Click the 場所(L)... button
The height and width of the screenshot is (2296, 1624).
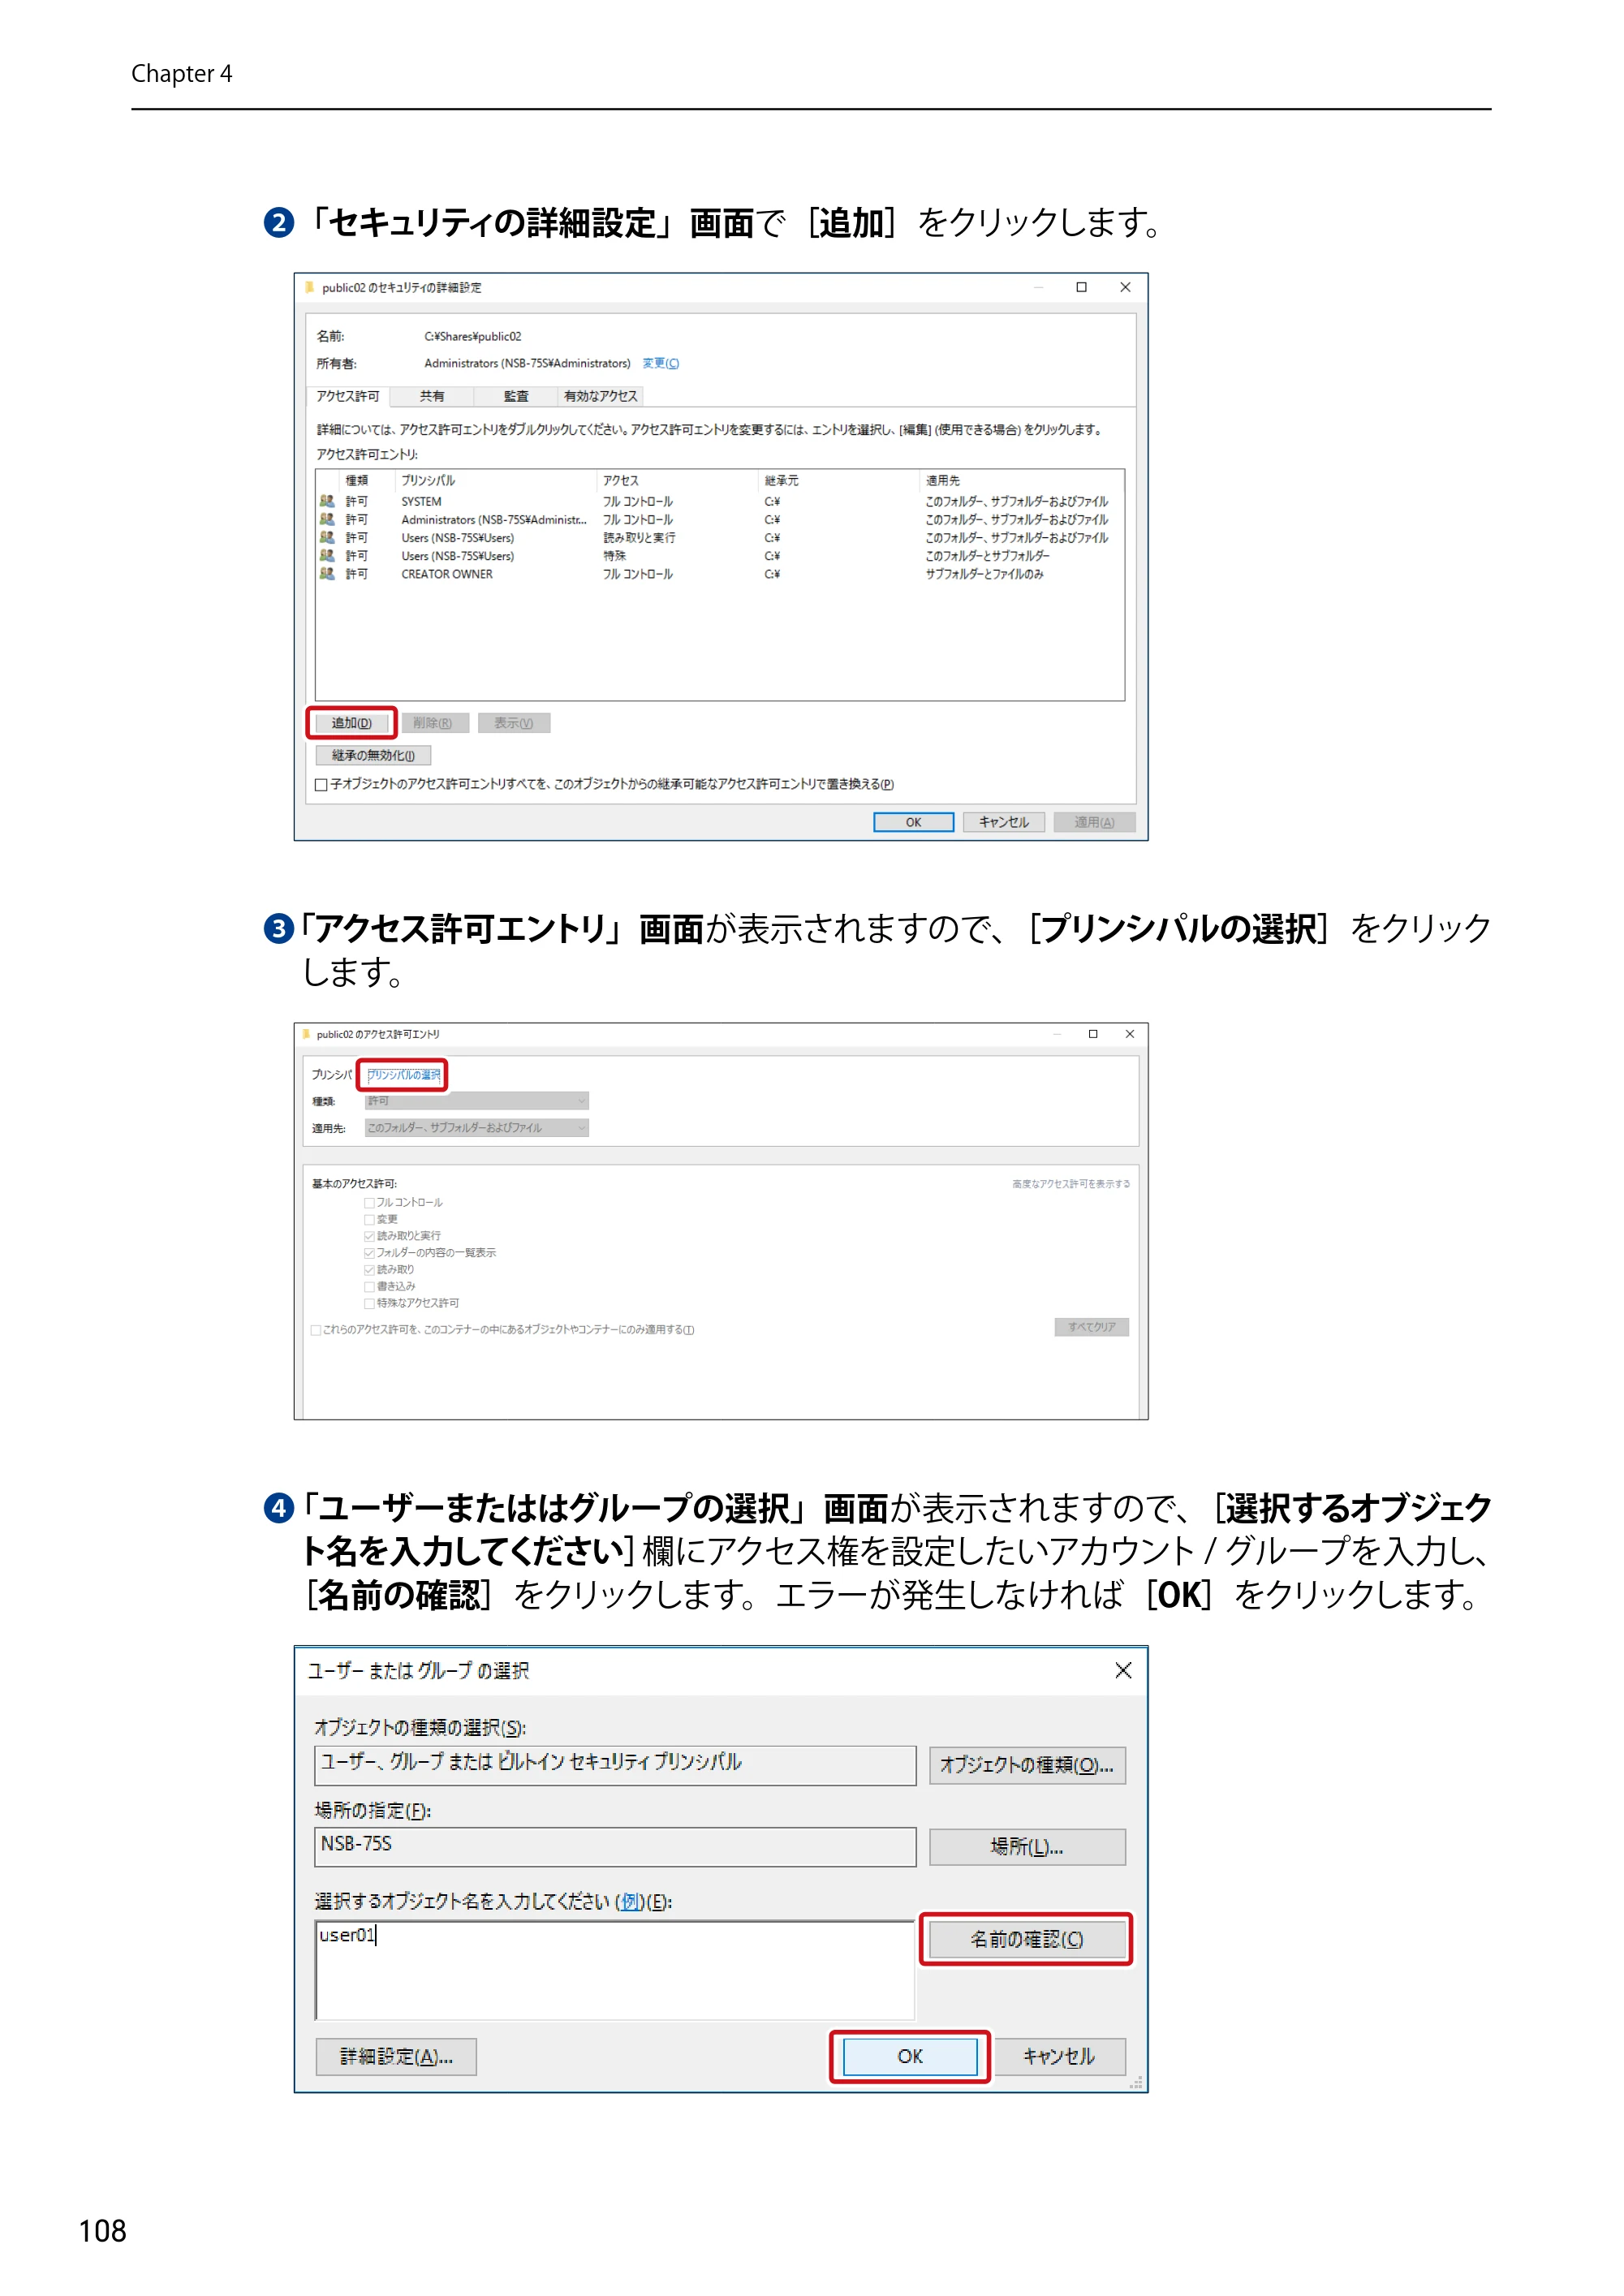point(1027,1847)
